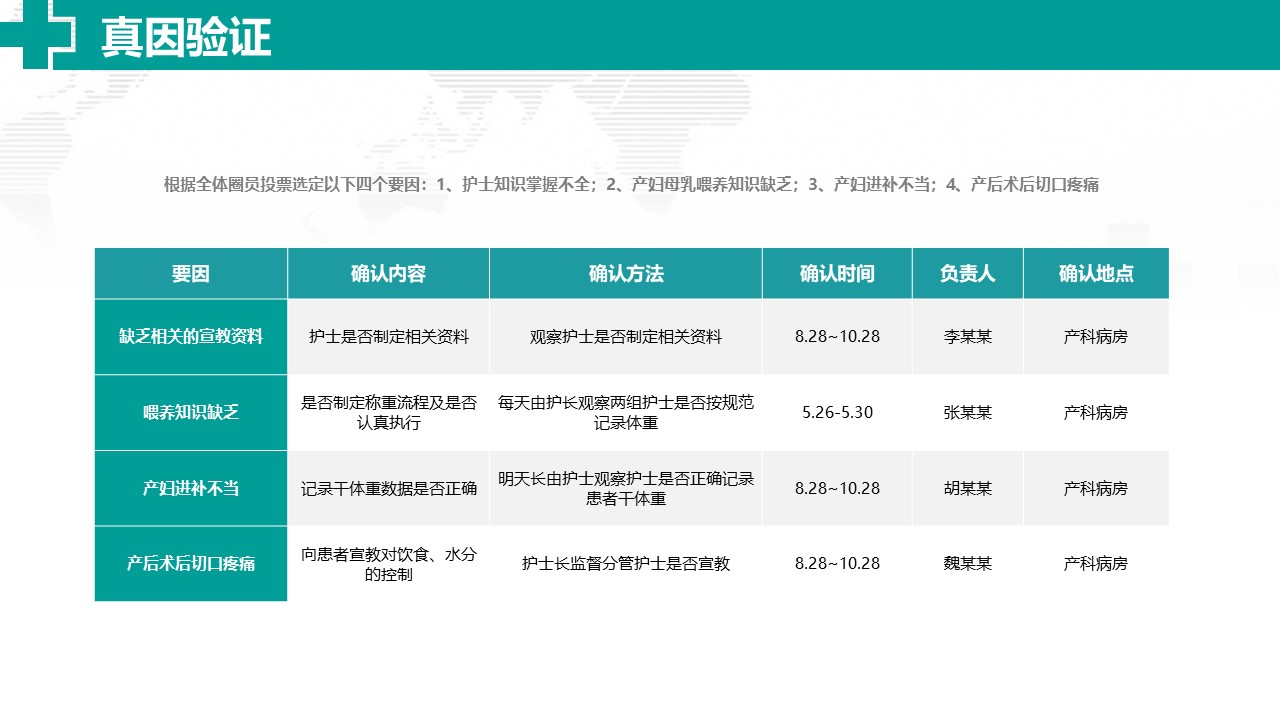The image size is (1280, 720).
Task: Select the cell 护士长监督分管护士是否宣教
Action: click(x=626, y=564)
